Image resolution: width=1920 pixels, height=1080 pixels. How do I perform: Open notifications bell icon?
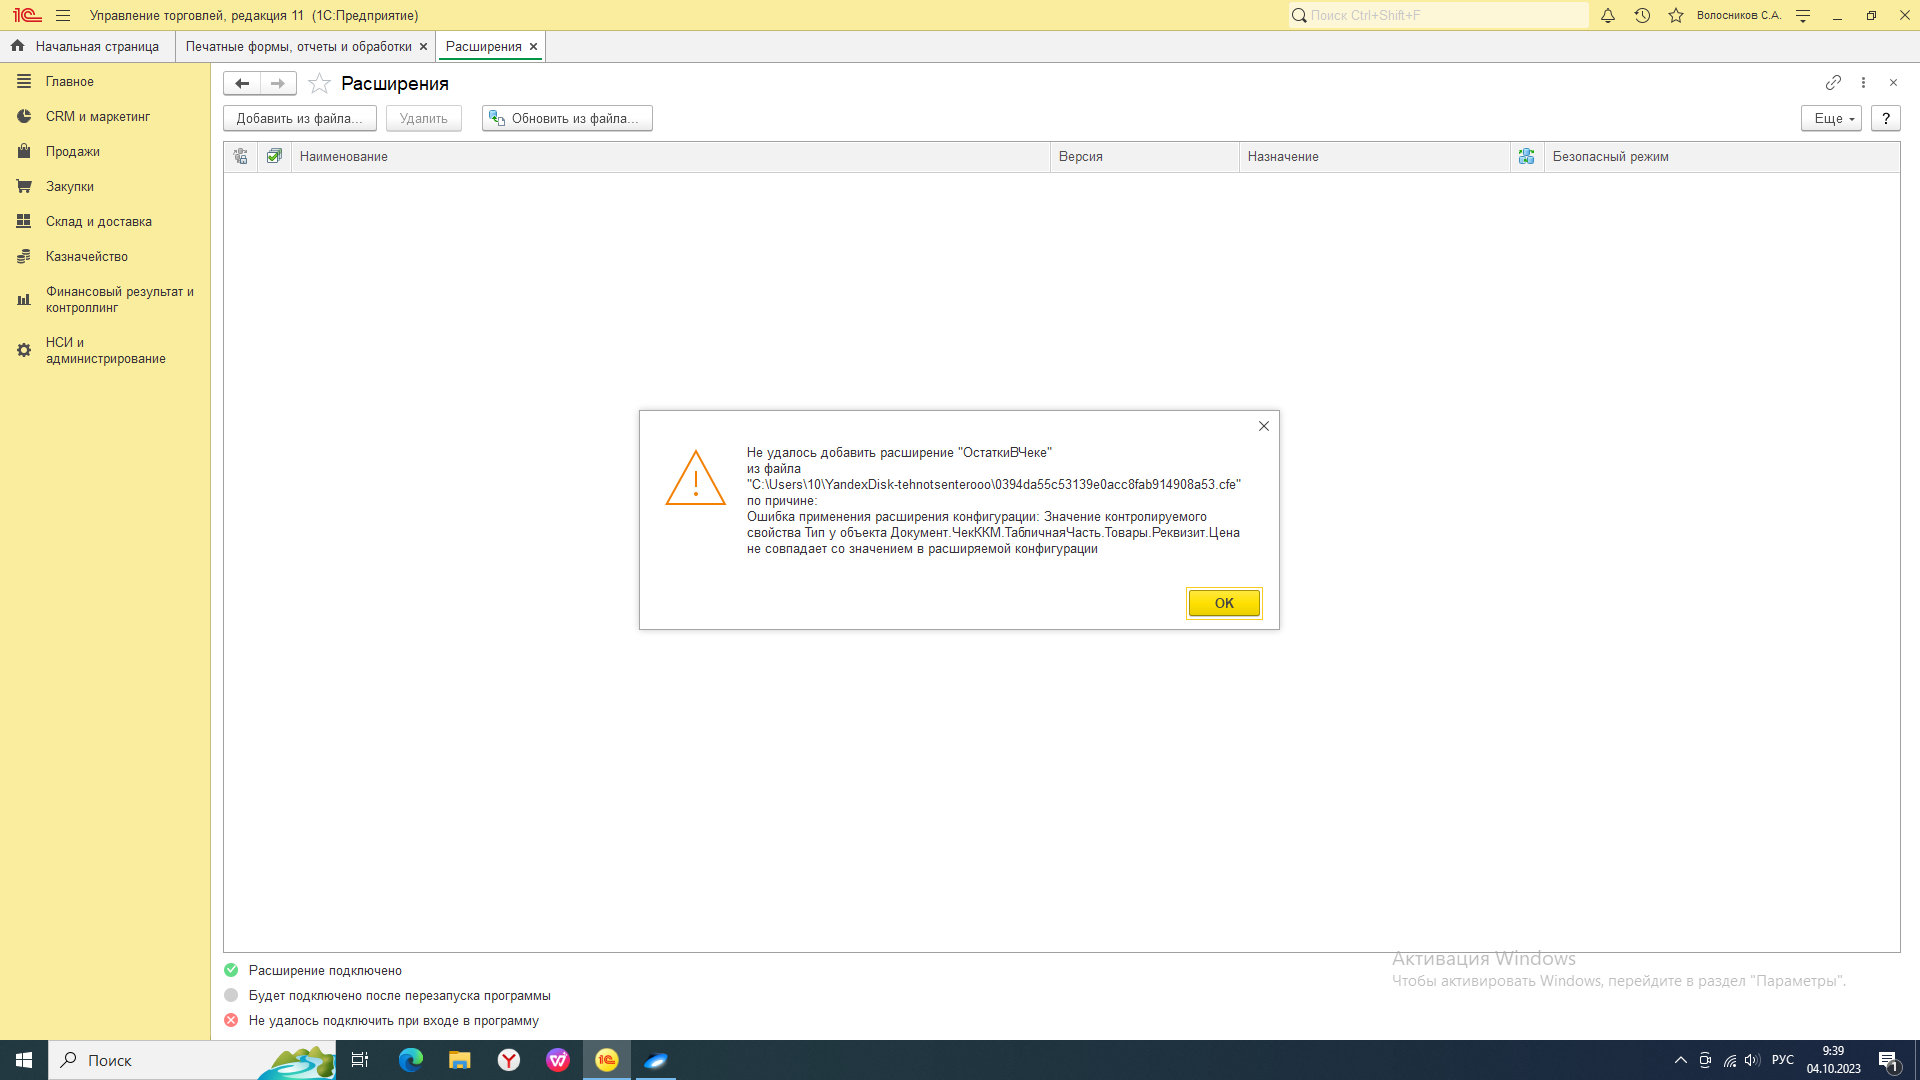[1608, 15]
